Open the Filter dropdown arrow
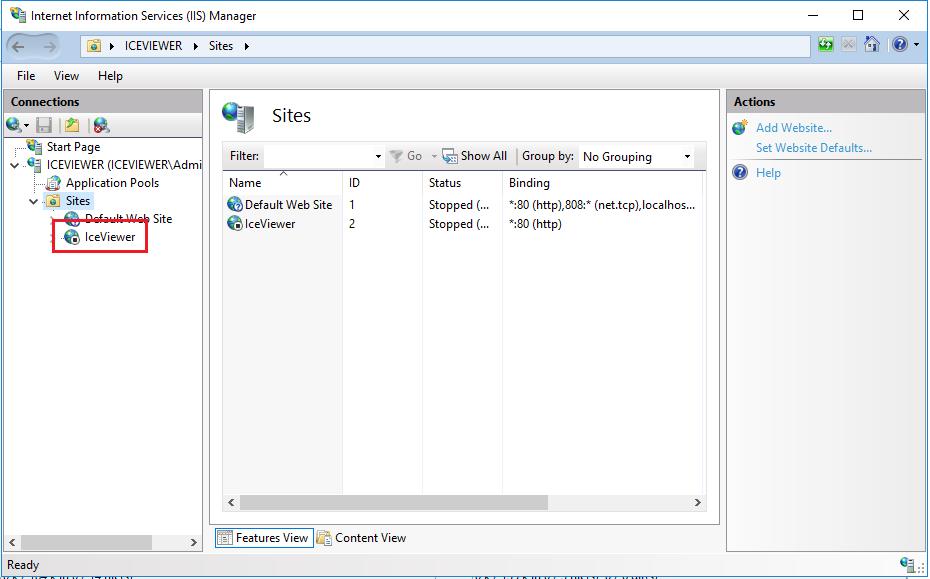 378,157
